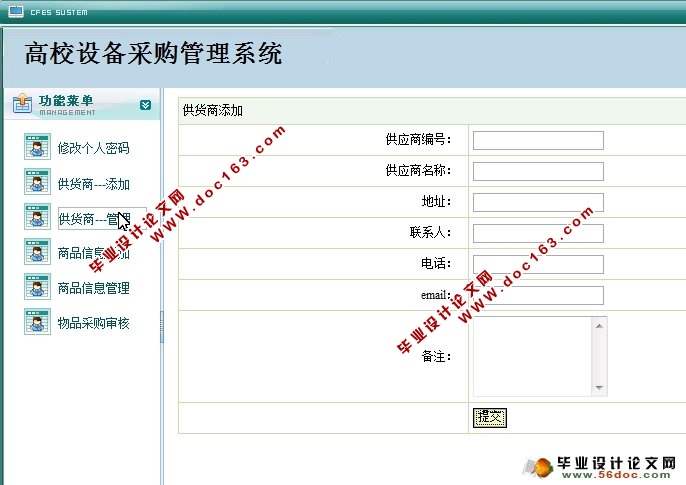Screen dimensions: 686x485
Task: Click the 电话: label
Action: point(436,264)
